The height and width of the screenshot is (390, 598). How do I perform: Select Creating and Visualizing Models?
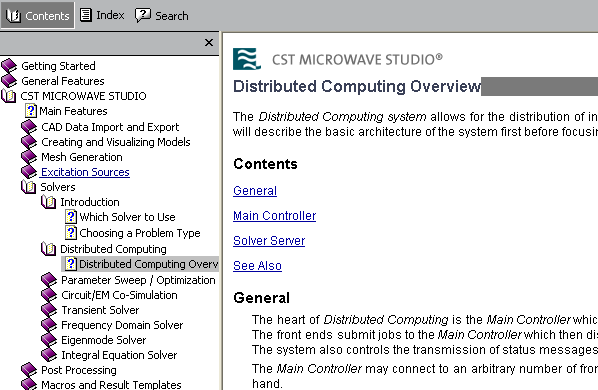(116, 142)
